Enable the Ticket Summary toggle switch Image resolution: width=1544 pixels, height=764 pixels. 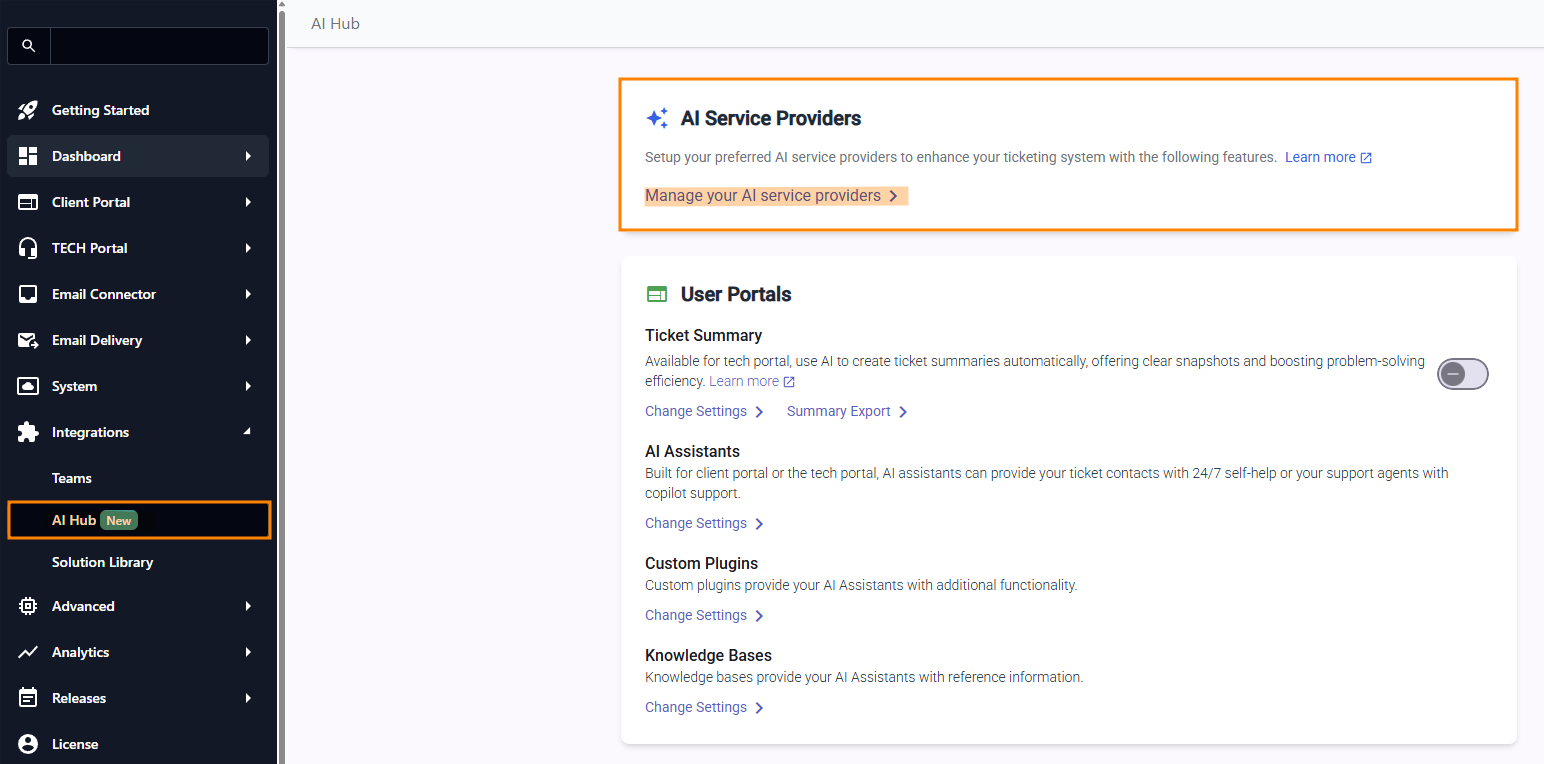click(x=1462, y=374)
